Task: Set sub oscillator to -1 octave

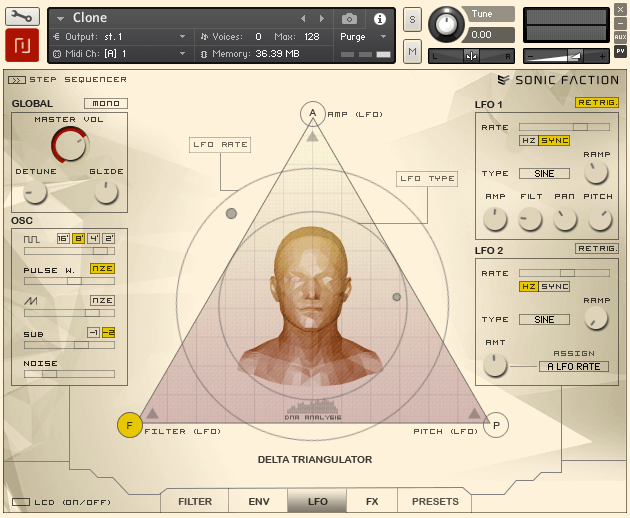Action: click(93, 332)
